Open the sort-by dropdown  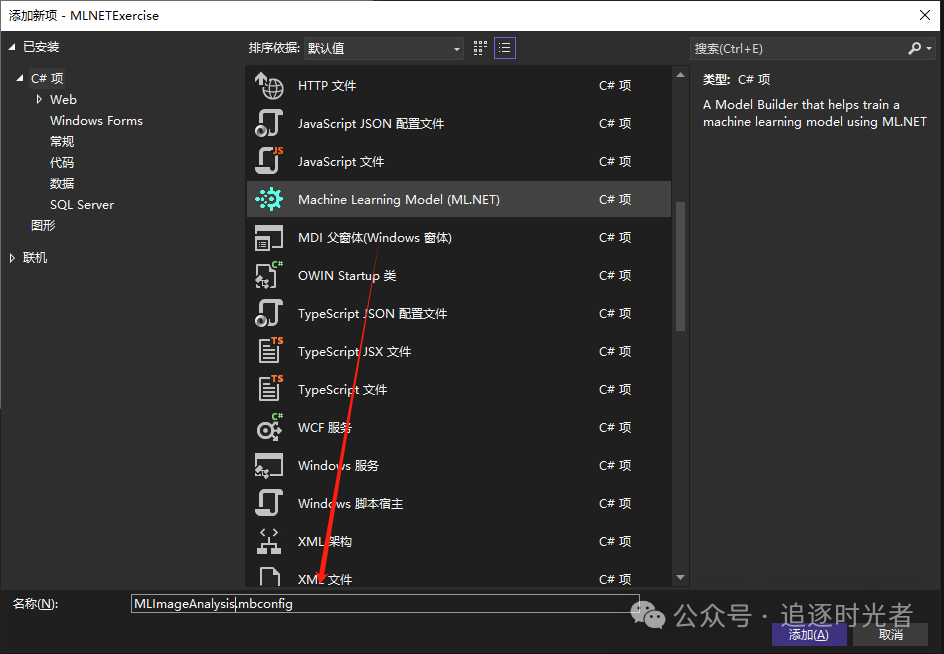[384, 48]
